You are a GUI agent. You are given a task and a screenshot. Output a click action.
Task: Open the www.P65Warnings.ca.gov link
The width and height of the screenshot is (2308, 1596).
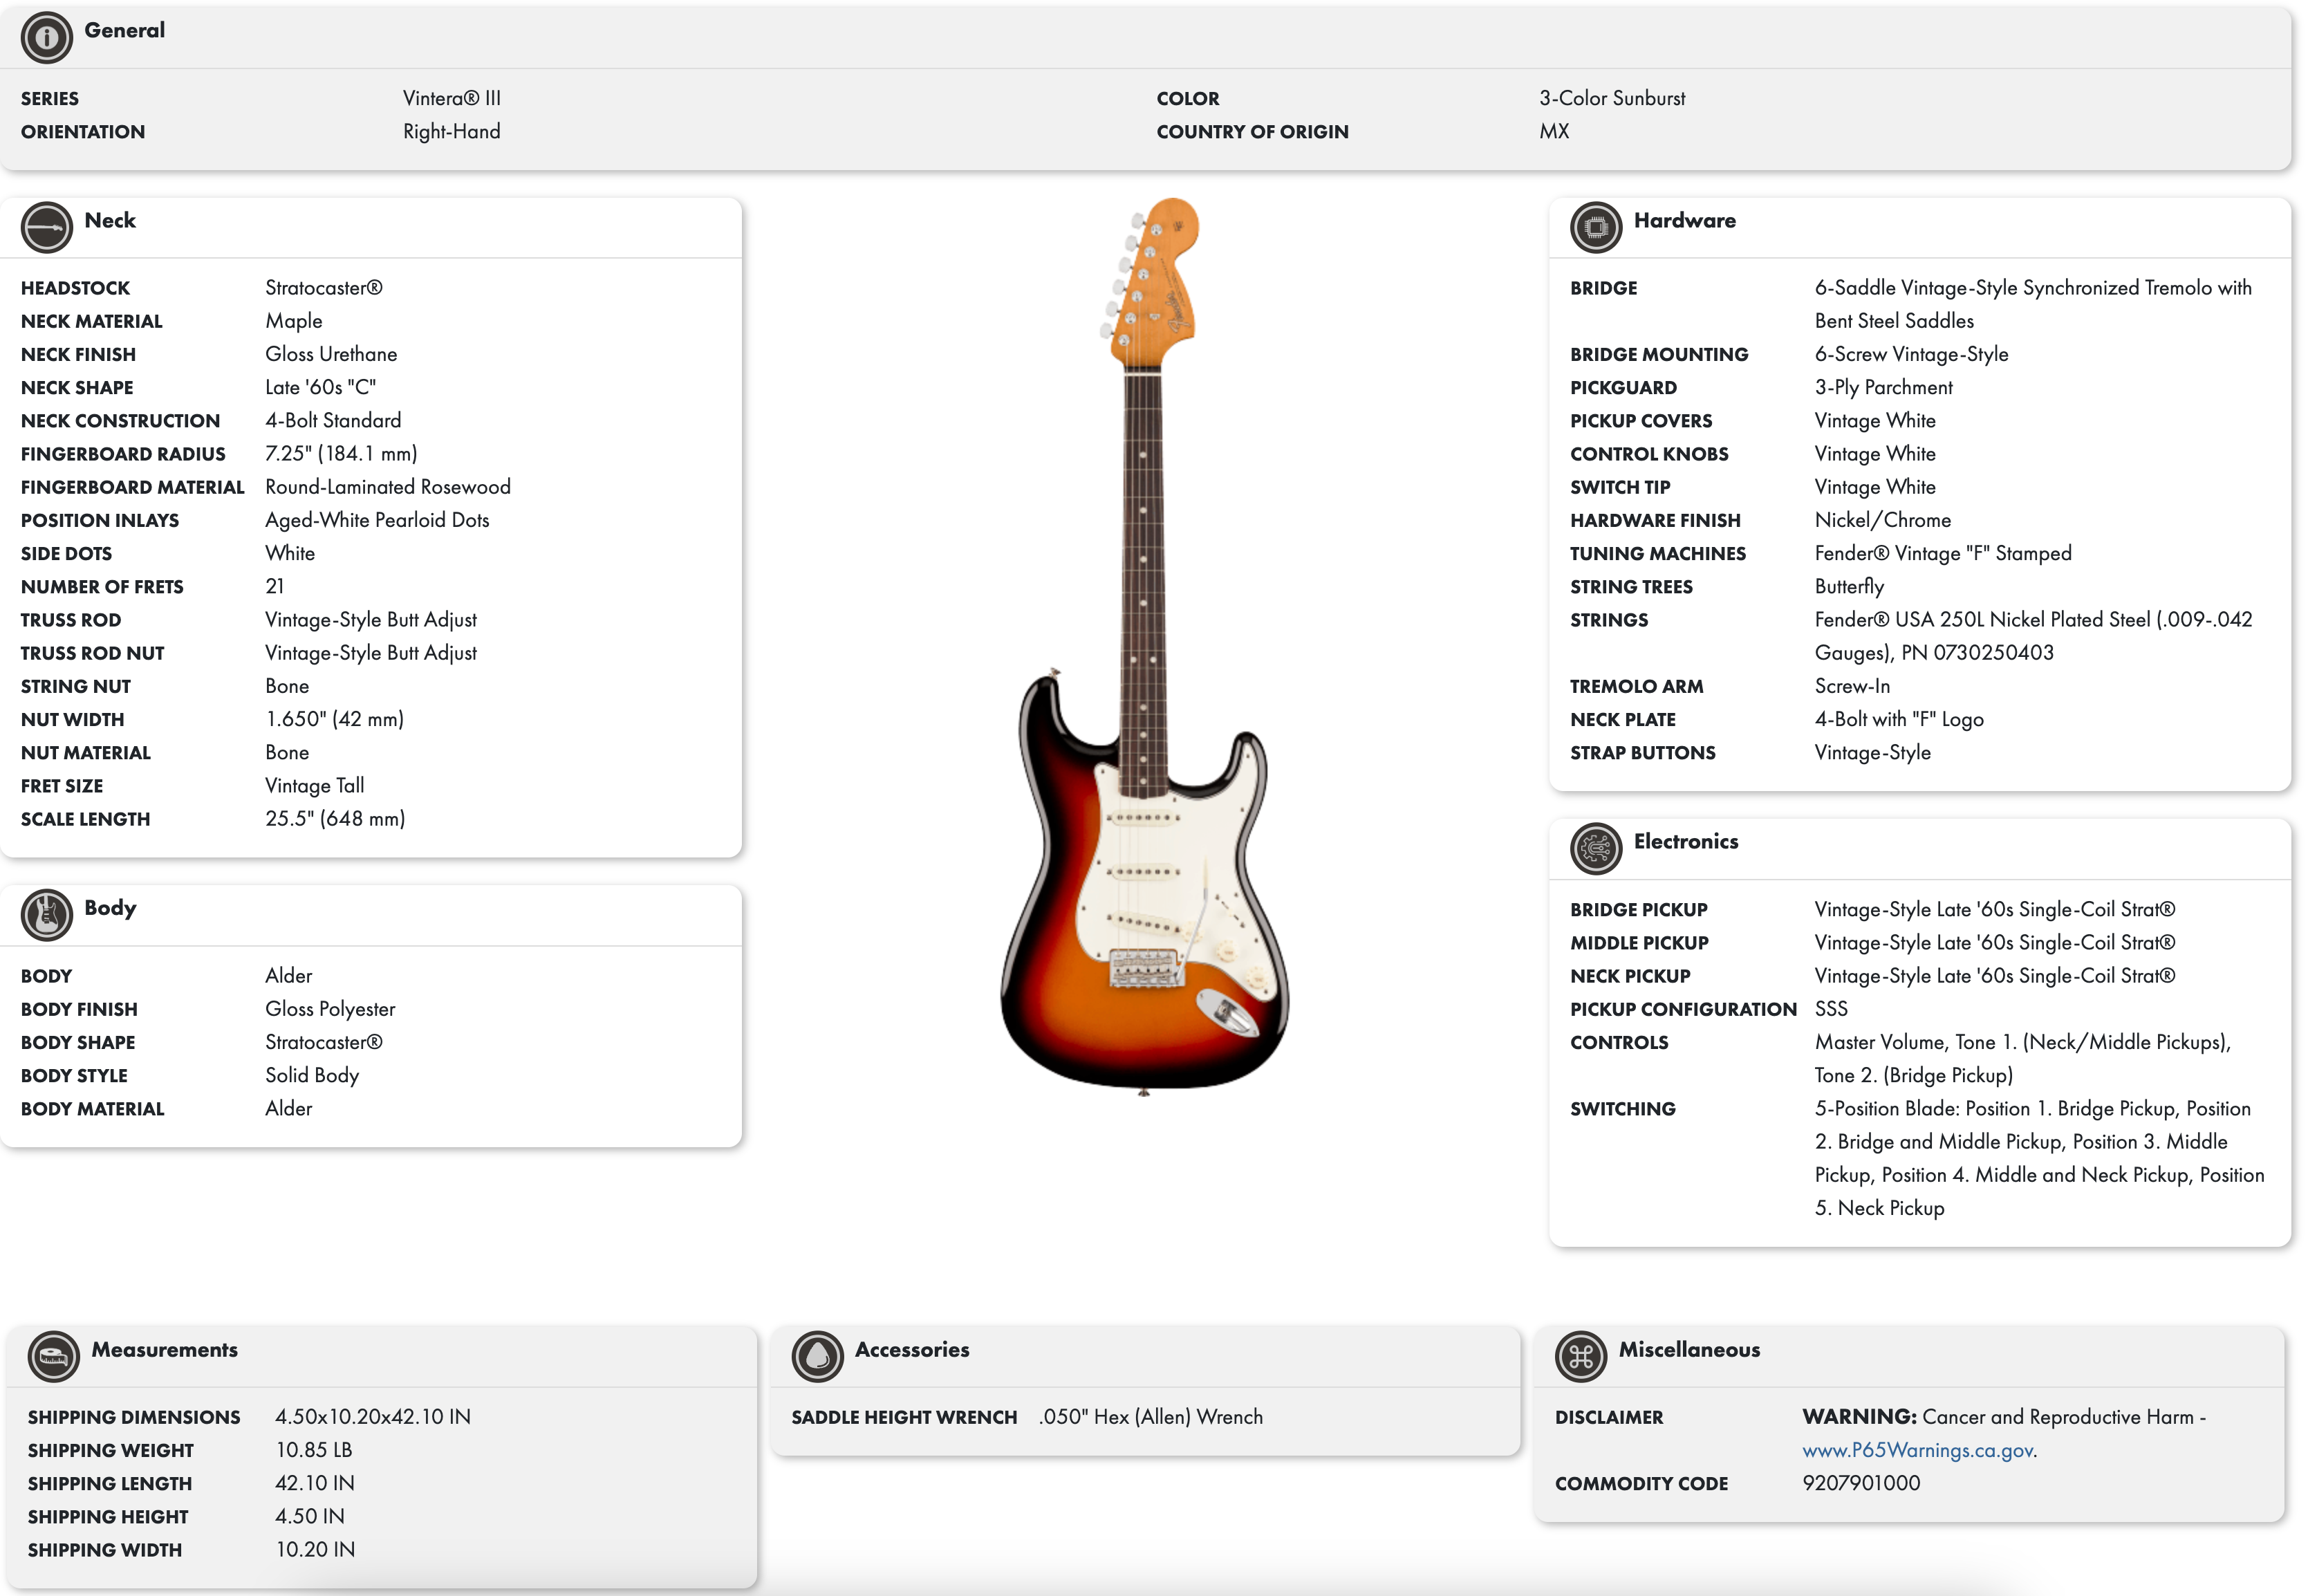click(1918, 1450)
